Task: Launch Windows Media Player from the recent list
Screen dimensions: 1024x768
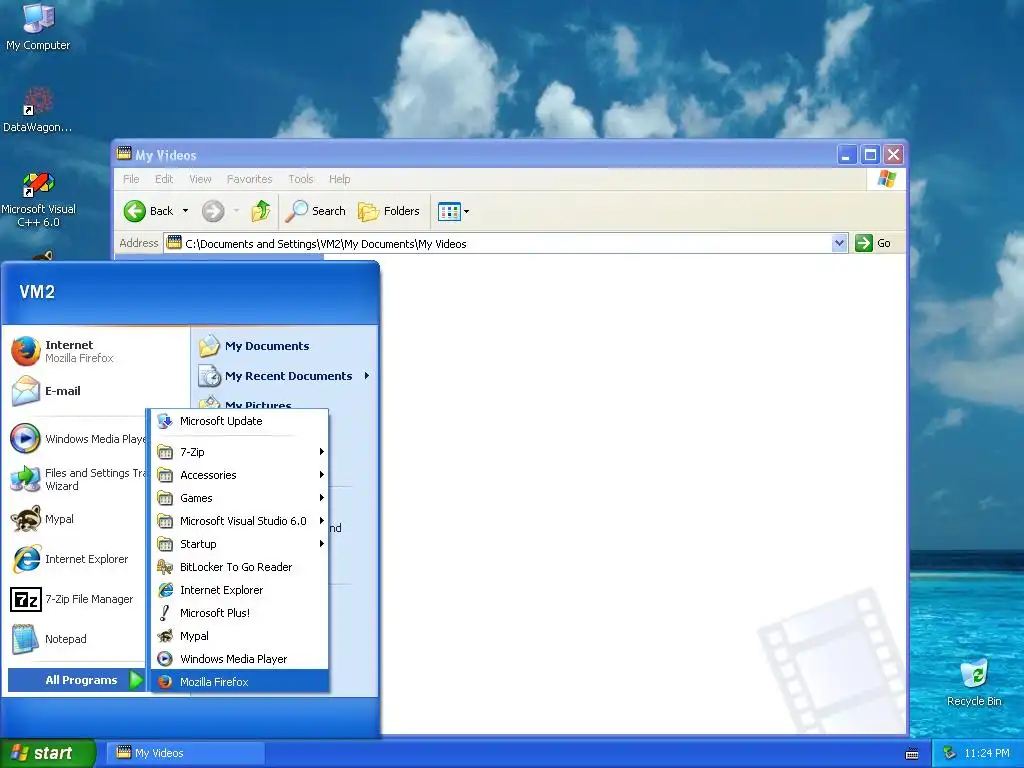Action: click(77, 439)
